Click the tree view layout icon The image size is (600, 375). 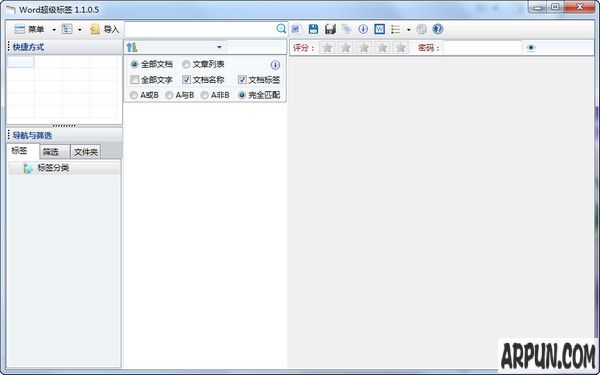coord(67,29)
